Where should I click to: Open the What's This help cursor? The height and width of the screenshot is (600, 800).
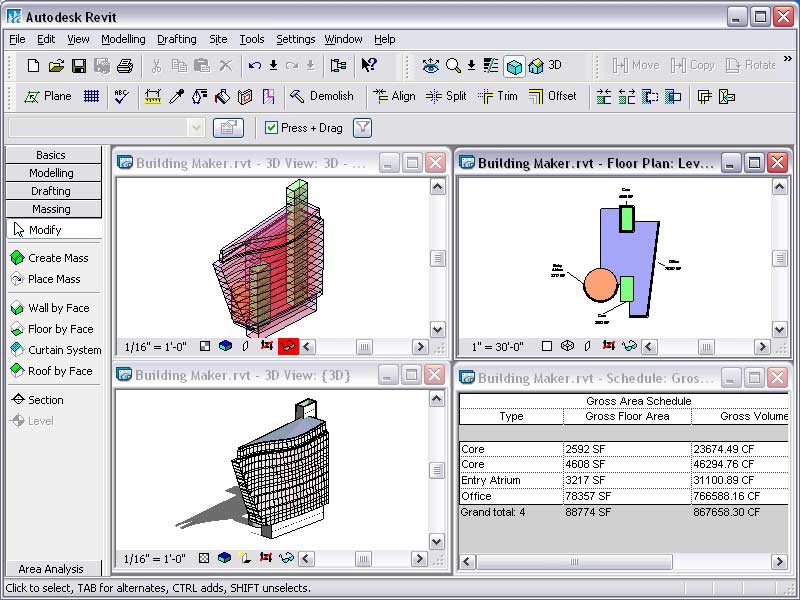tap(368, 65)
